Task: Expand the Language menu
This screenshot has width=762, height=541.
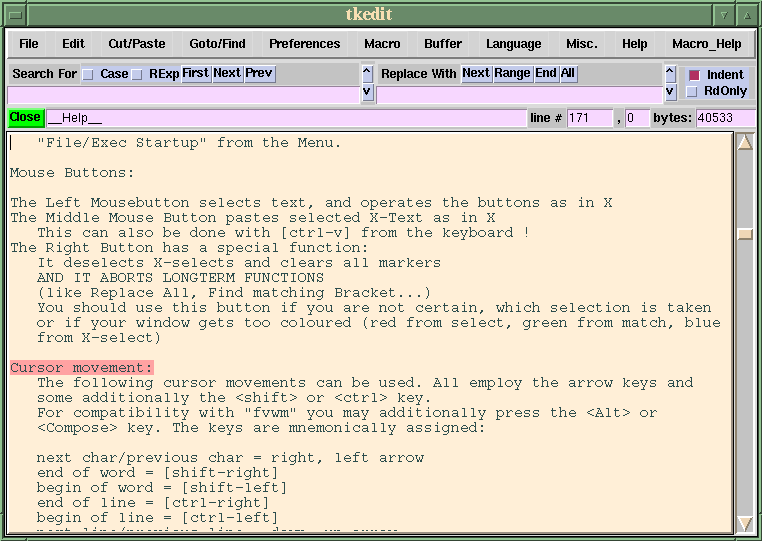Action: coord(513,44)
